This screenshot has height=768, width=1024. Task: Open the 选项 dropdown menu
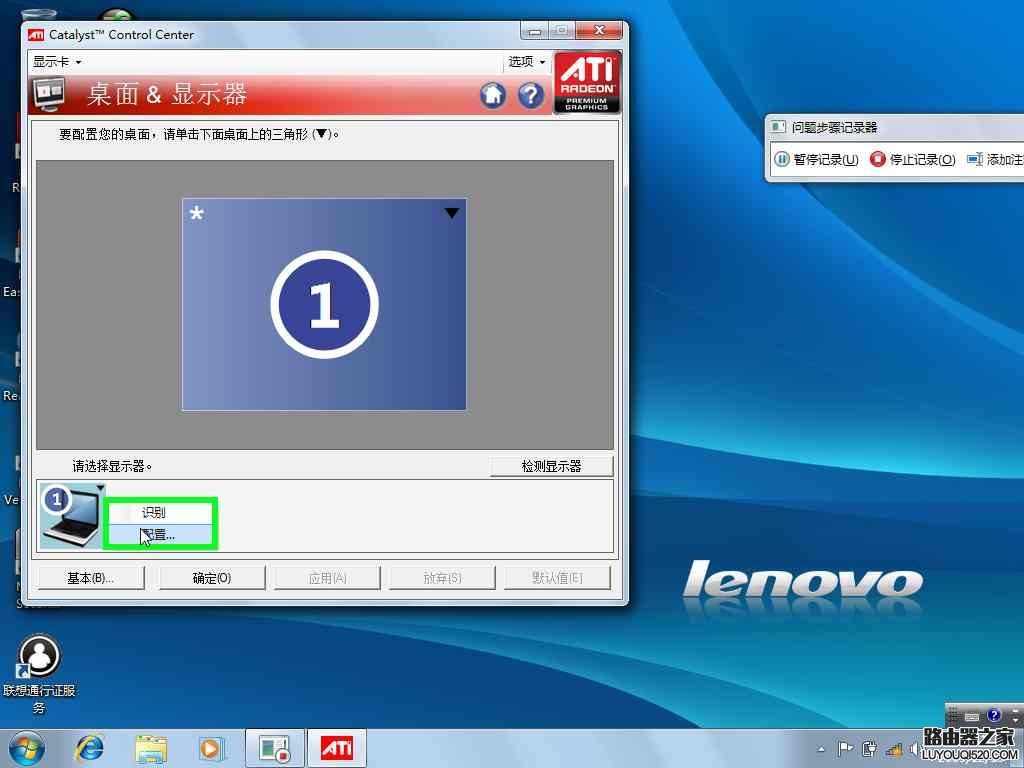(525, 61)
